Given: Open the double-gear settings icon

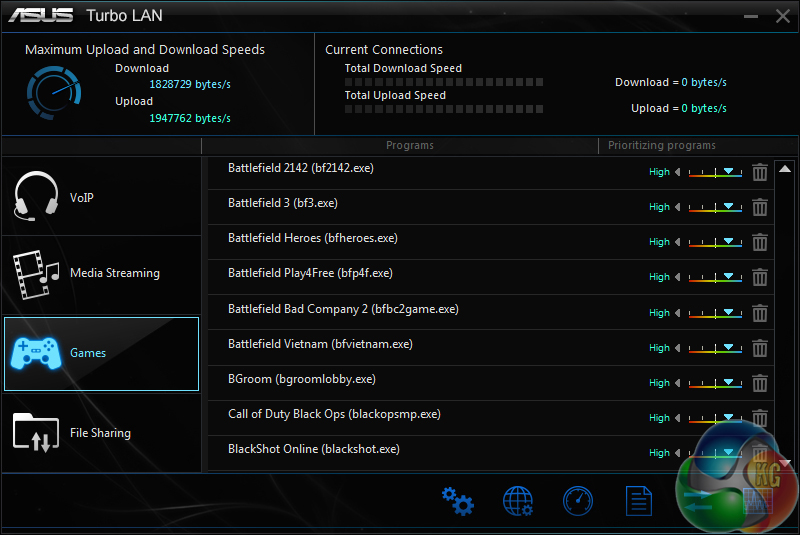Looking at the screenshot, I should (457, 500).
